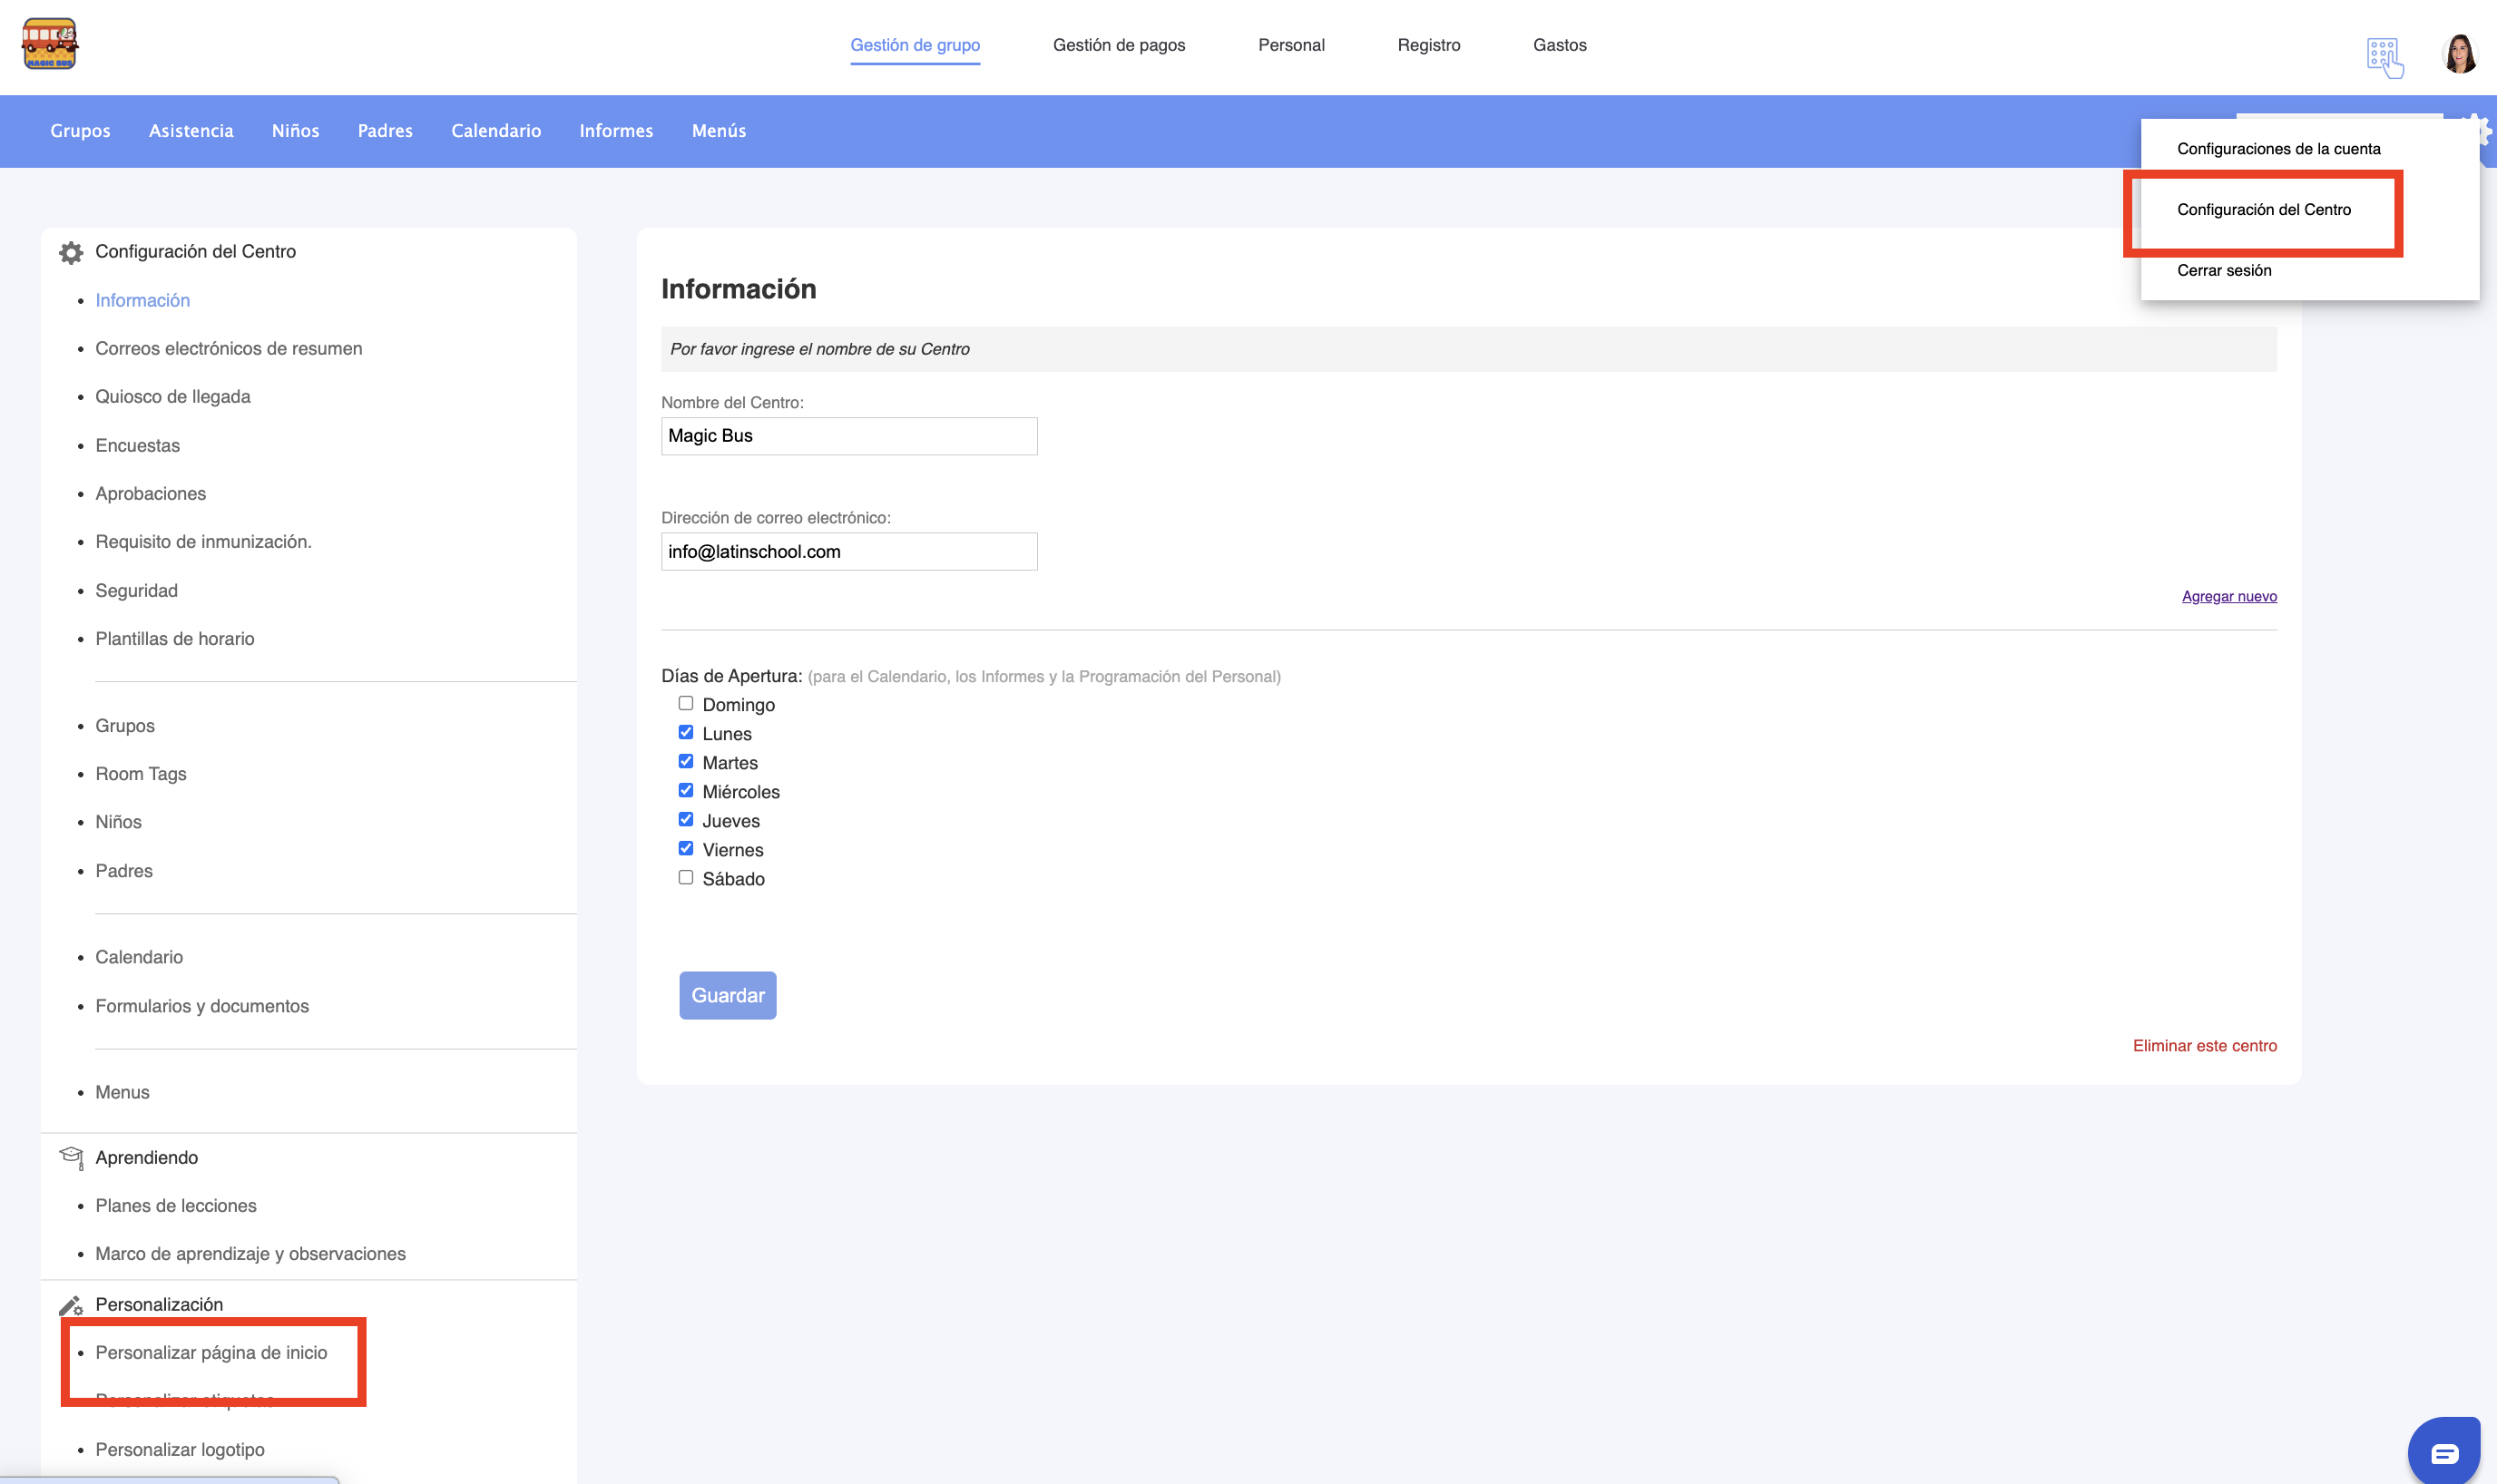The height and width of the screenshot is (1484, 2497).
Task: Uncheck the Miércoles checkbox
Action: point(686,790)
